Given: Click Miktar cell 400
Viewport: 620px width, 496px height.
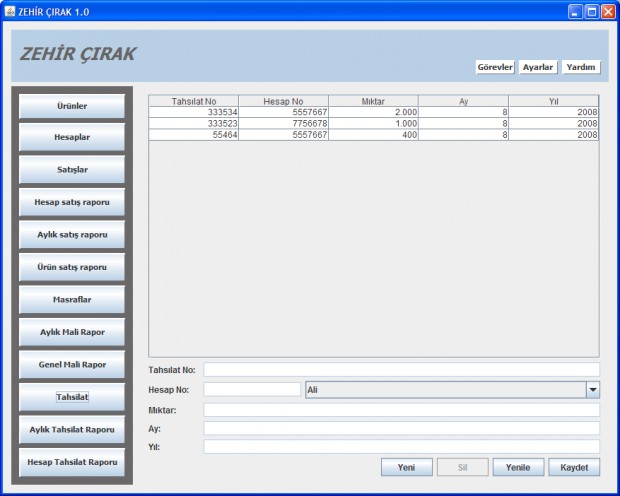Looking at the screenshot, I should tap(373, 135).
